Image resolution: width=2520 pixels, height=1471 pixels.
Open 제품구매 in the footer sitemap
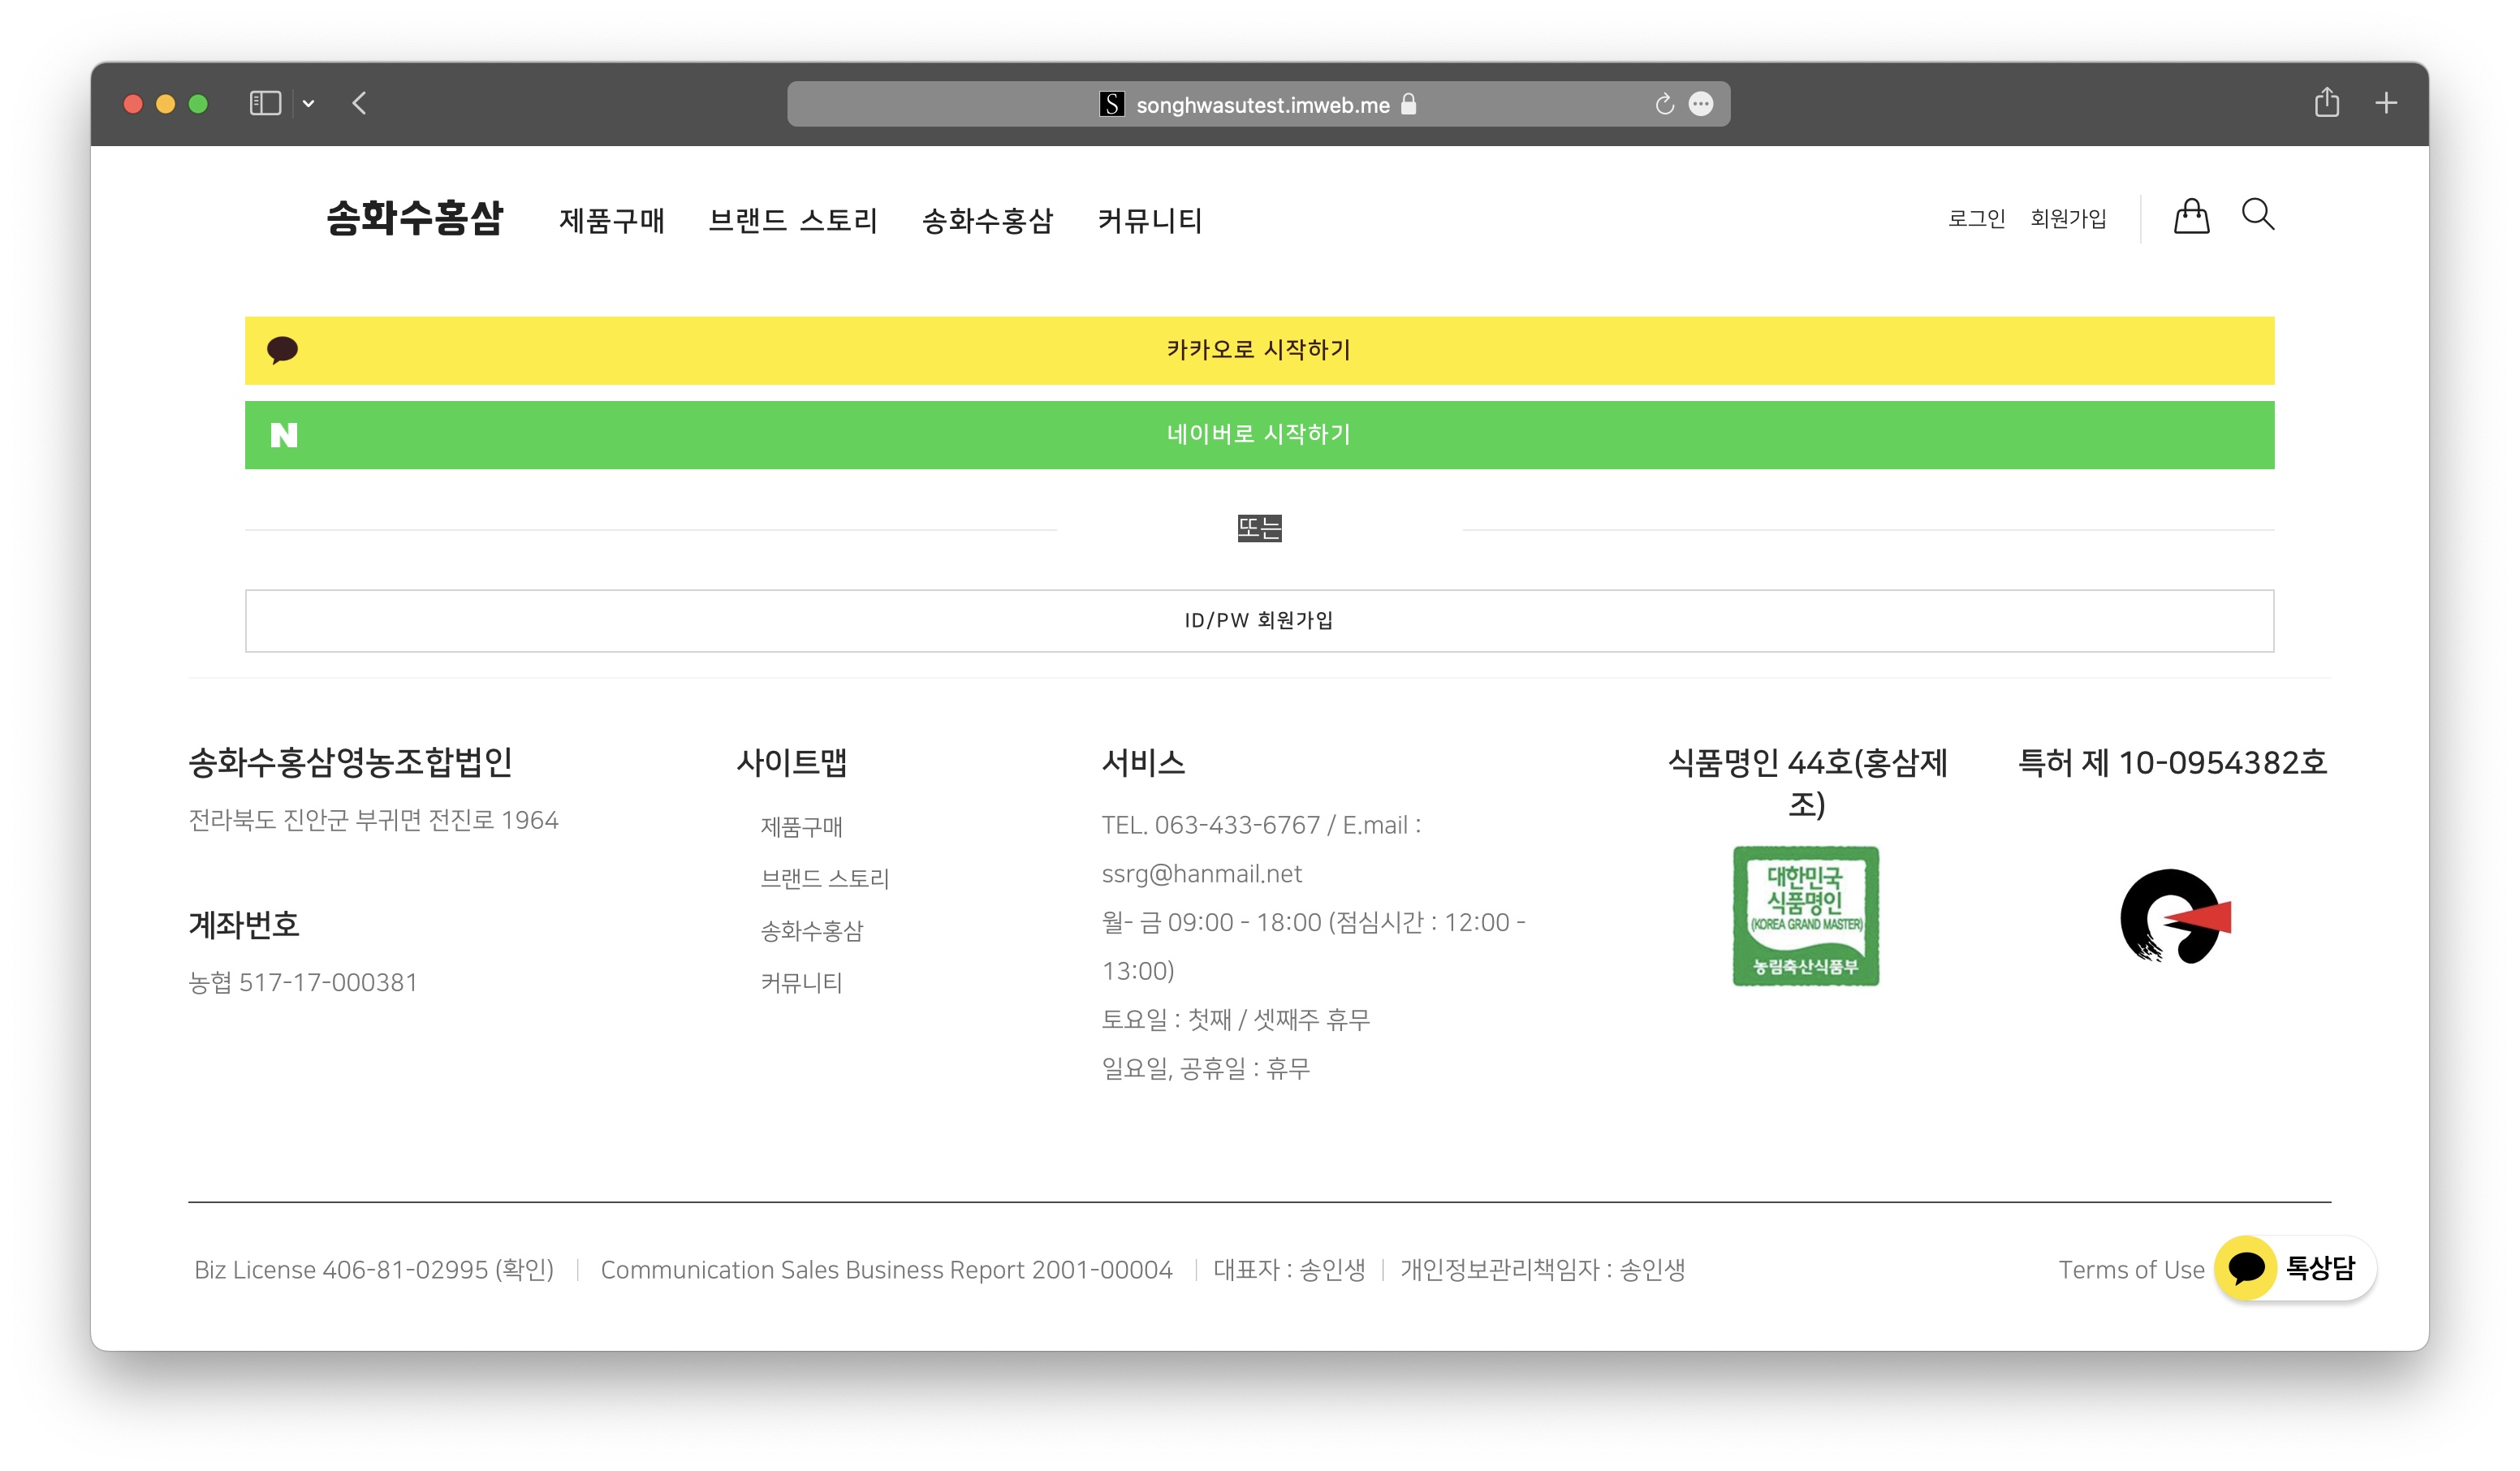(x=802, y=827)
